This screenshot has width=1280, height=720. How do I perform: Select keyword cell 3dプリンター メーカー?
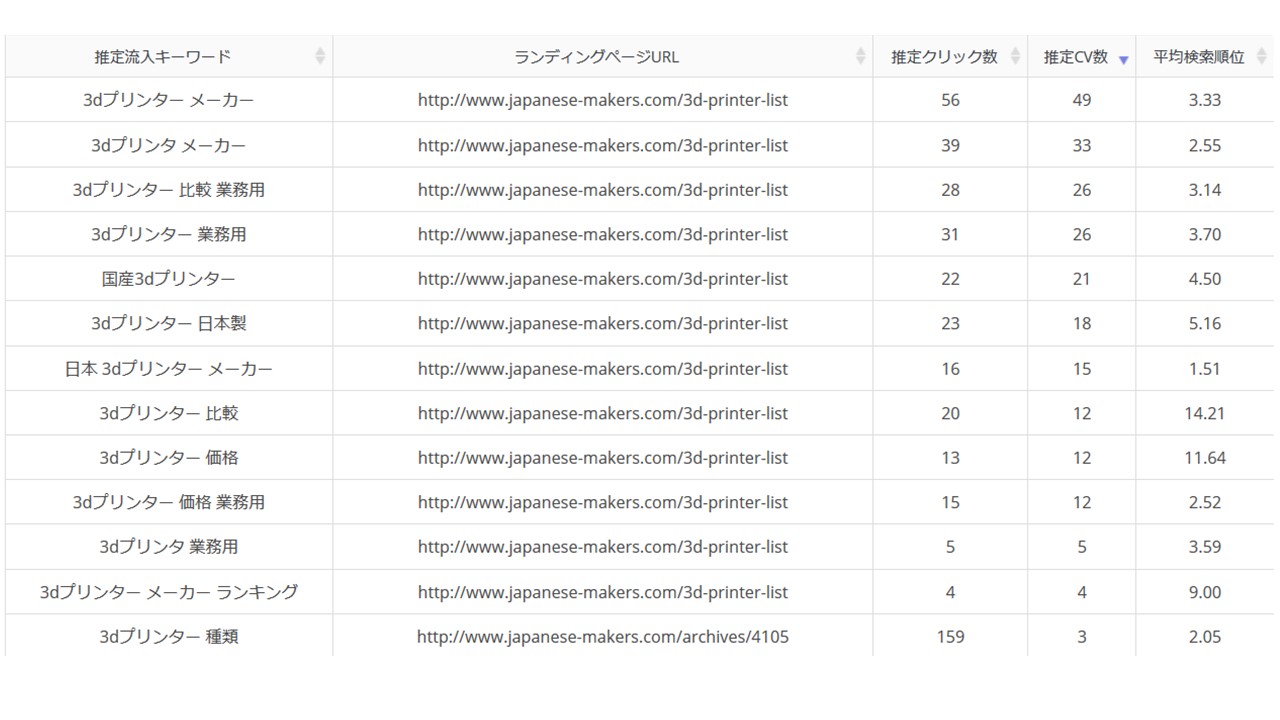coord(169,100)
